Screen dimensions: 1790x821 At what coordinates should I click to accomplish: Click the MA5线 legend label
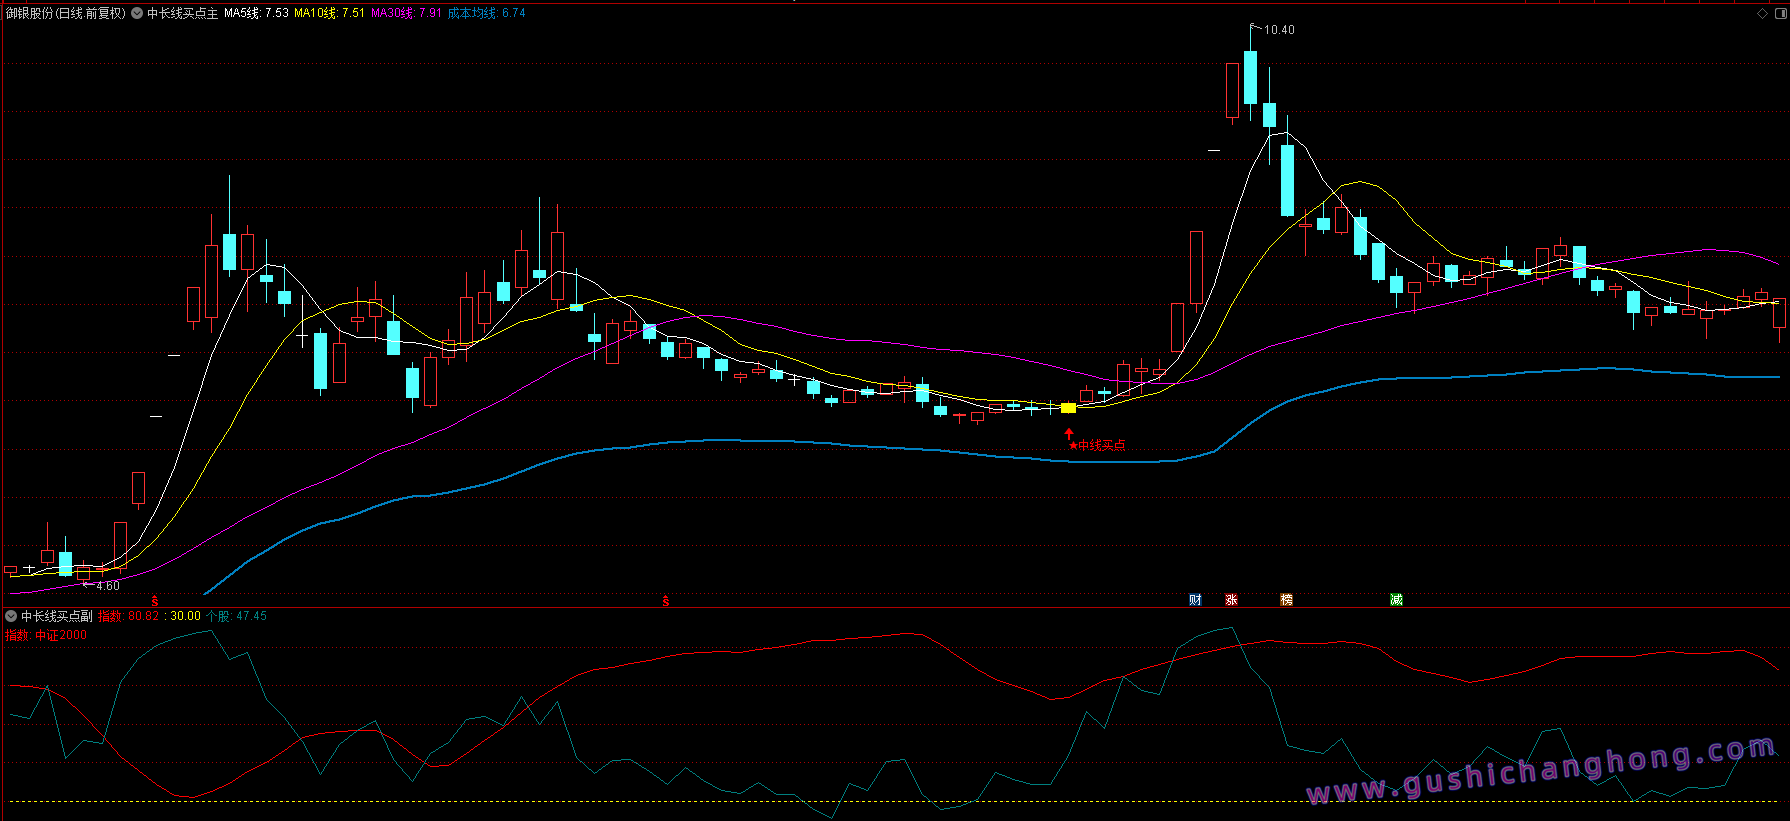click(256, 13)
